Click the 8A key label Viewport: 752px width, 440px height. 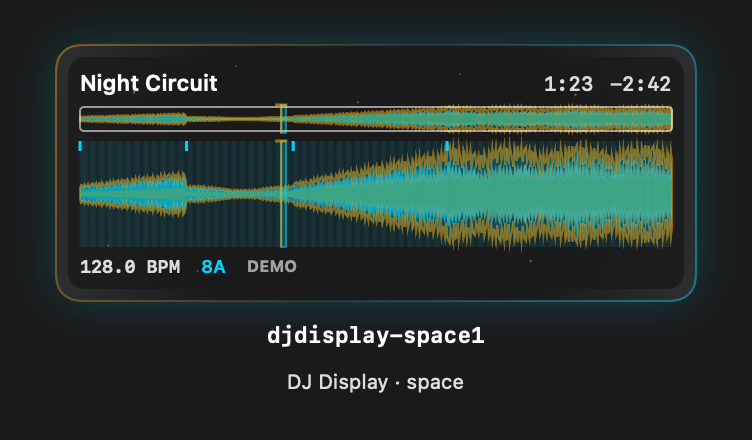tap(213, 267)
